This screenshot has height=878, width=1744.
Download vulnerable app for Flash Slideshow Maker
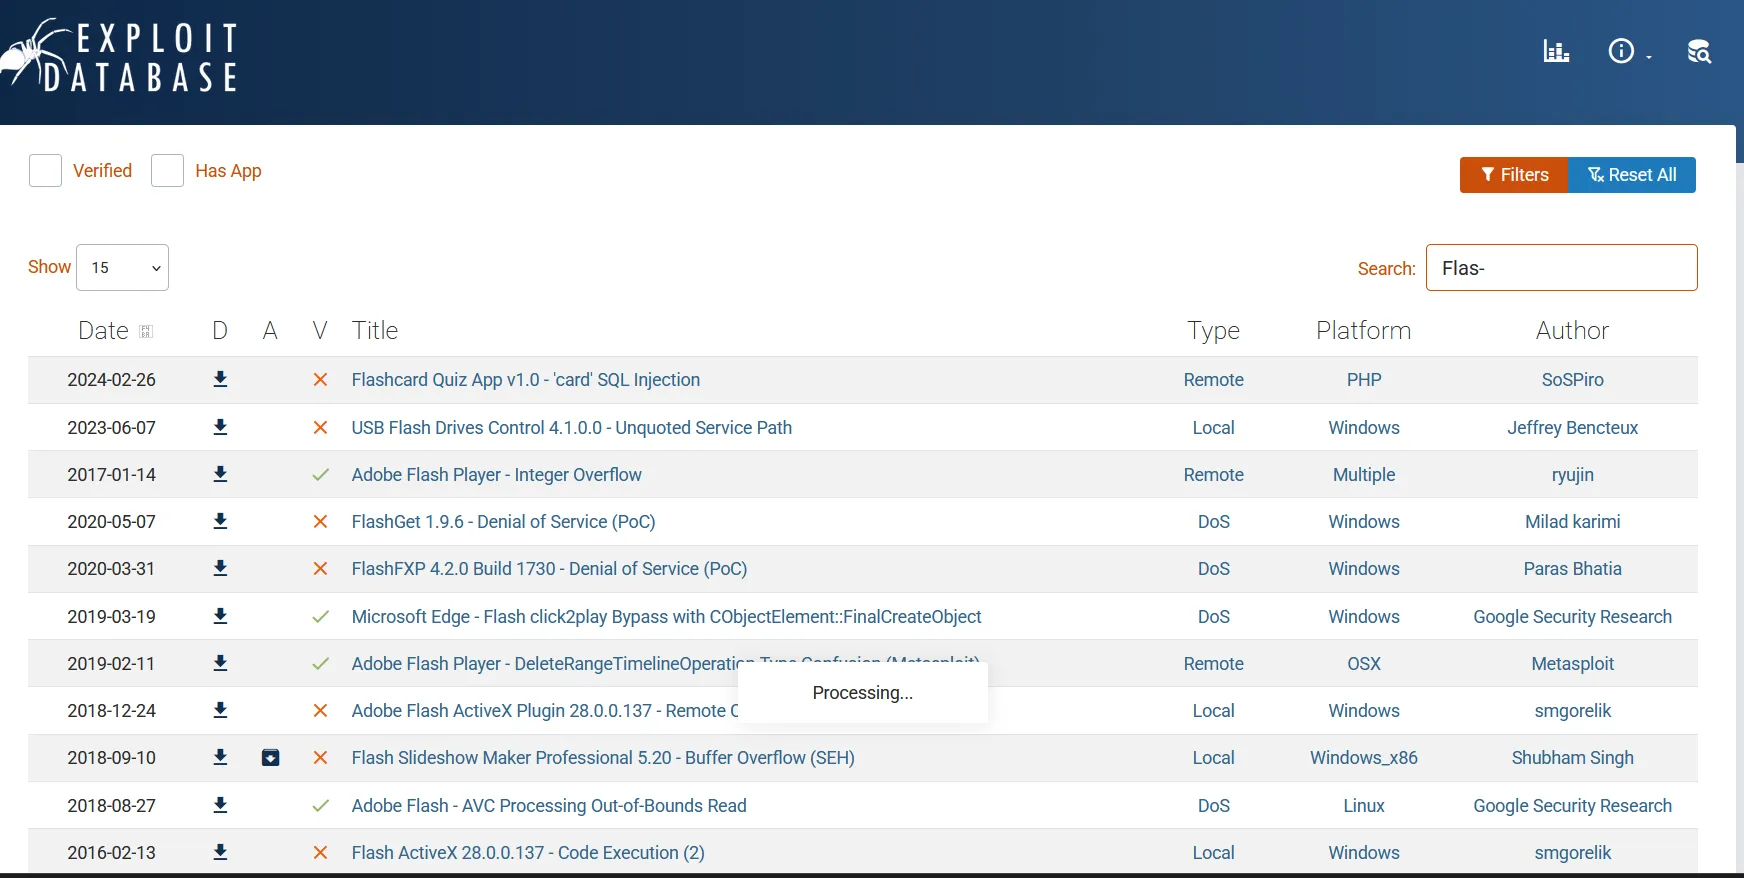click(x=270, y=758)
